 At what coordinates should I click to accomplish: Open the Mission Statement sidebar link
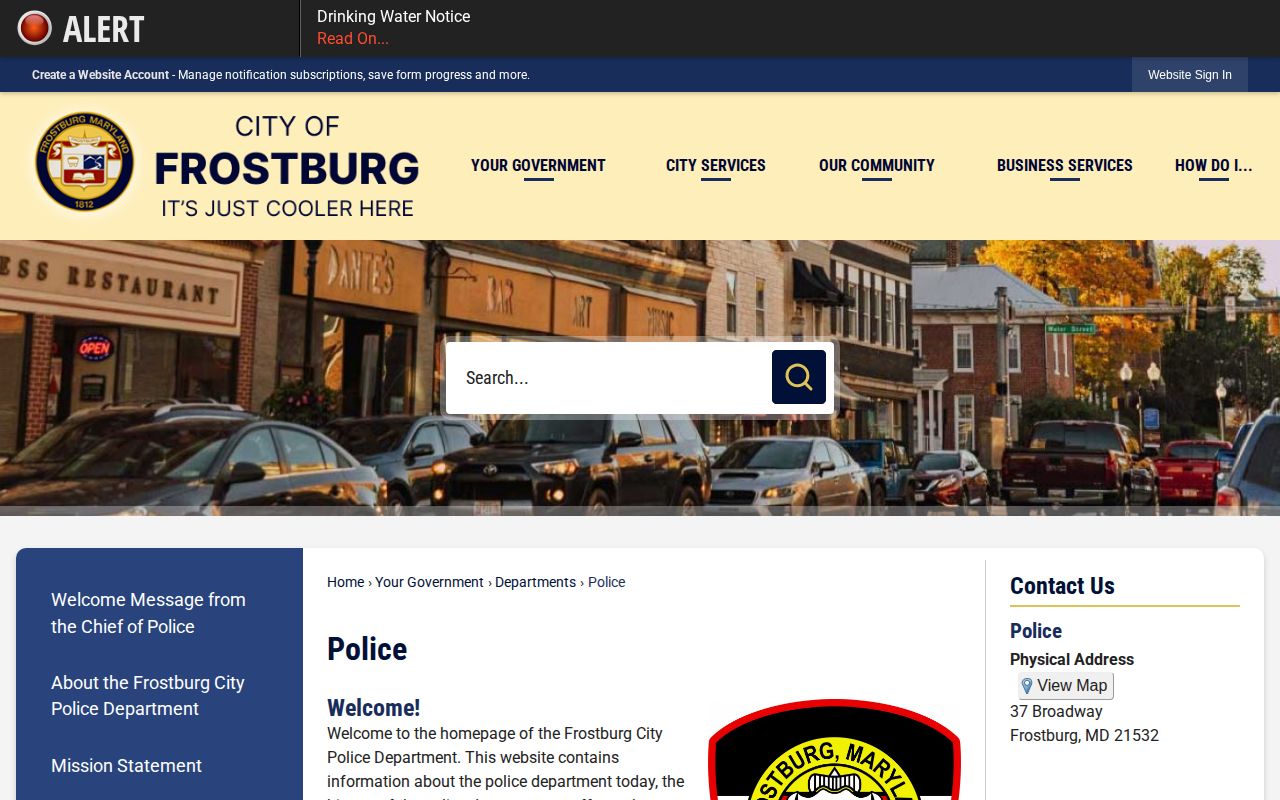126,766
